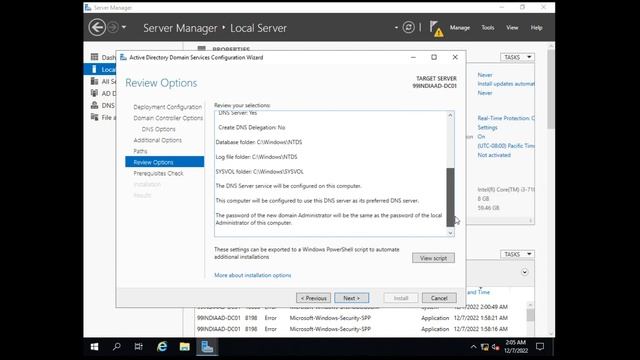640x360 pixels.
Task: Maximize the AD DS Configuration Wizard window
Action: (x=434, y=57)
